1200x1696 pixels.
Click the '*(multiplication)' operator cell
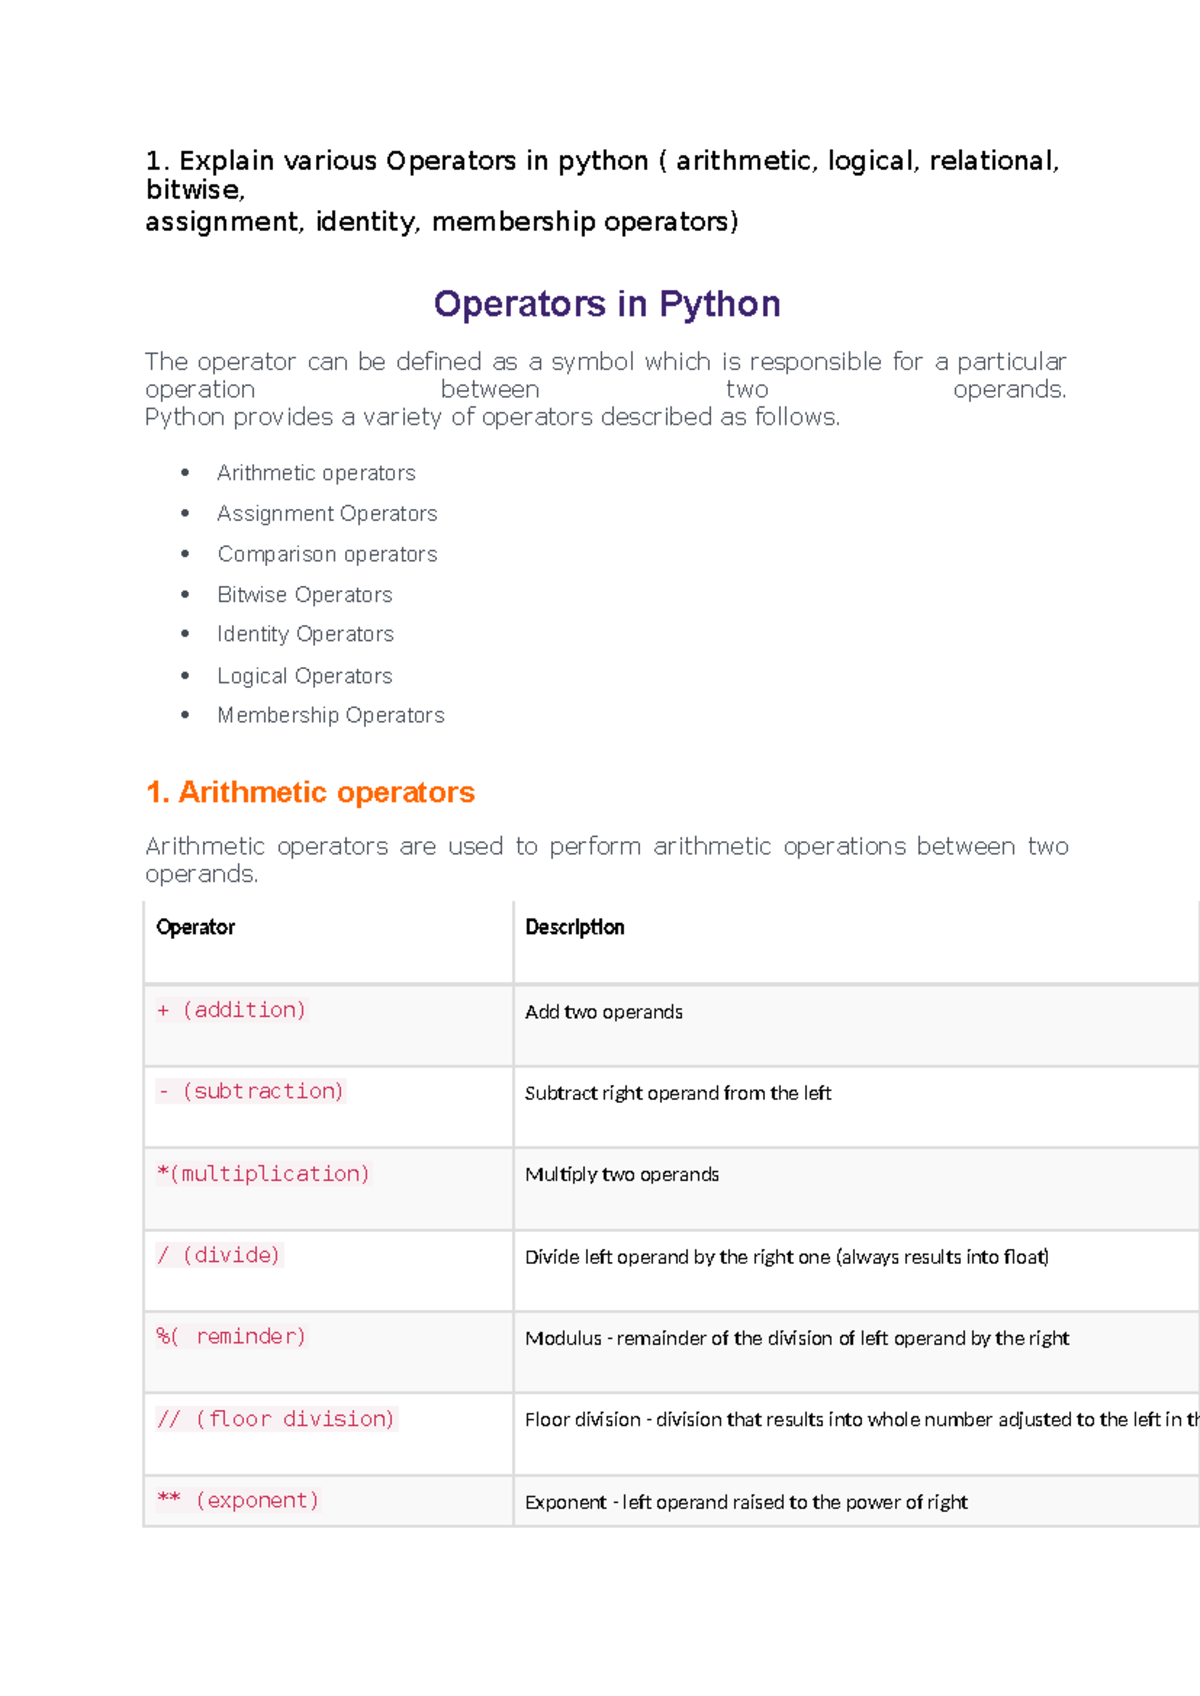click(263, 1173)
